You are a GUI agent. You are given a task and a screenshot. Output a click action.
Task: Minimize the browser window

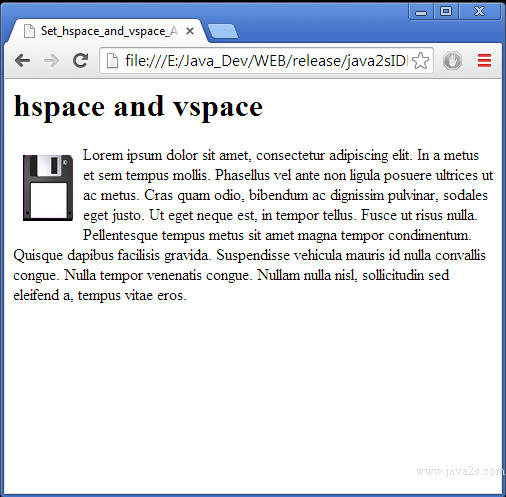click(x=421, y=12)
